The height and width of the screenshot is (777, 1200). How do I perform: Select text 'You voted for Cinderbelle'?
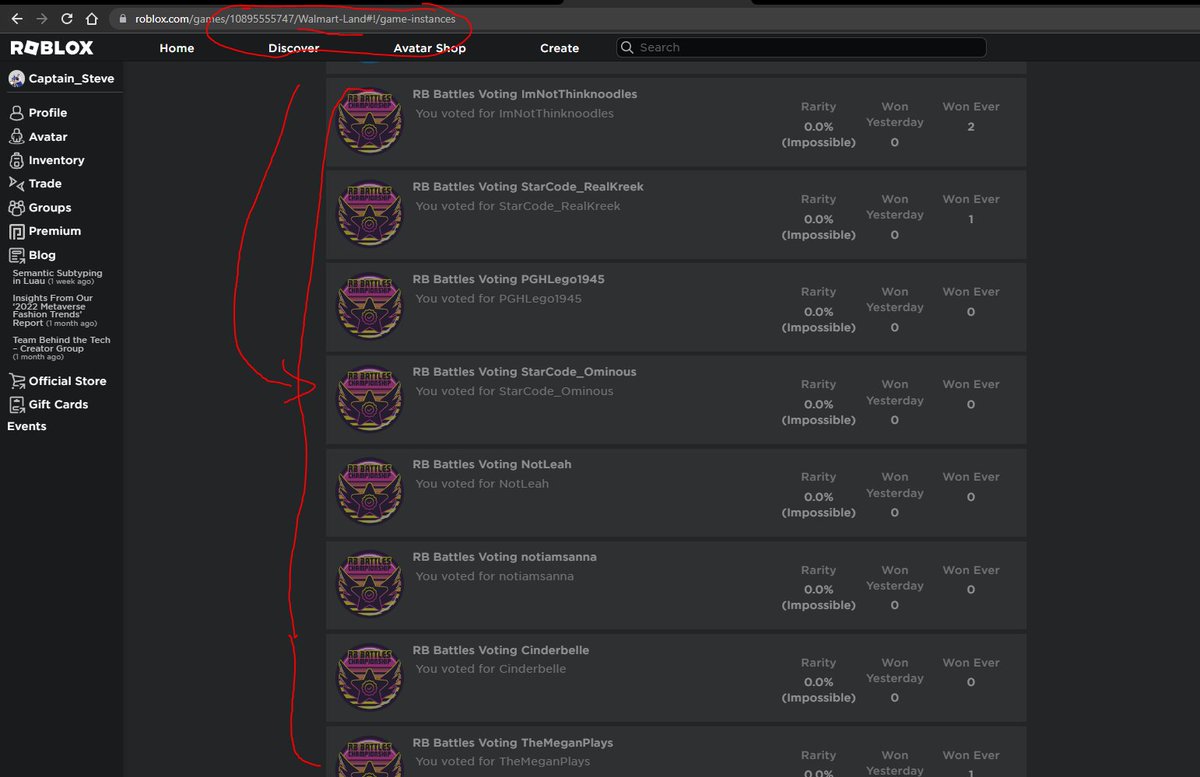coord(491,669)
